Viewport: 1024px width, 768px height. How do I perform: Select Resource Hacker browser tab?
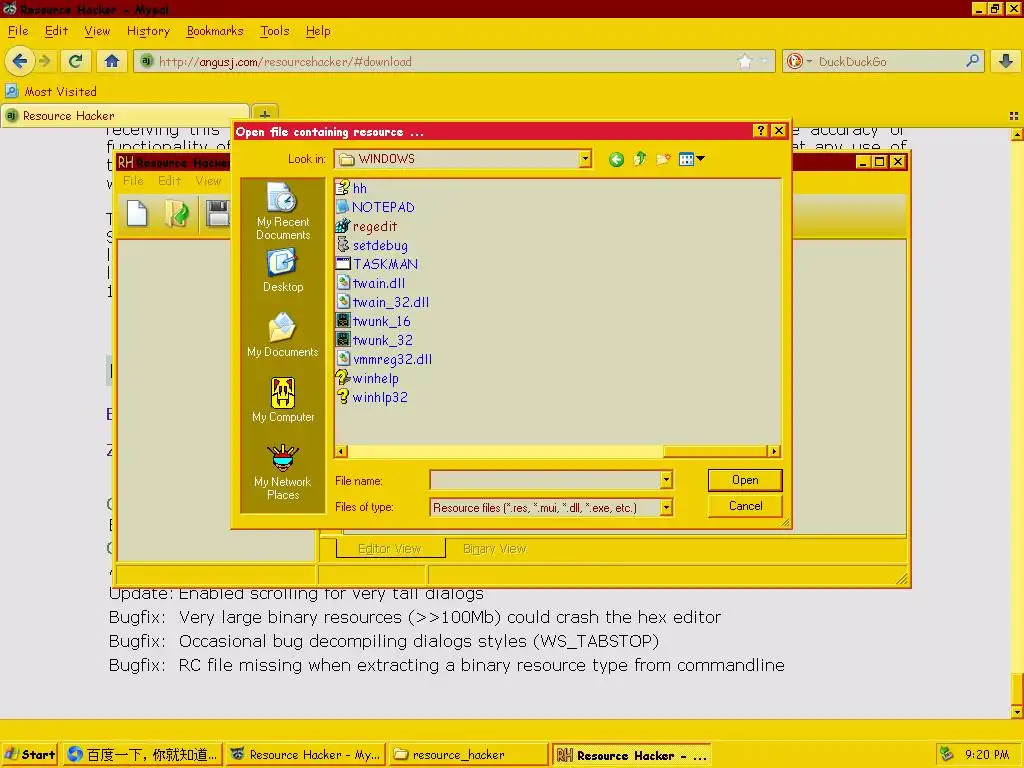[125, 116]
